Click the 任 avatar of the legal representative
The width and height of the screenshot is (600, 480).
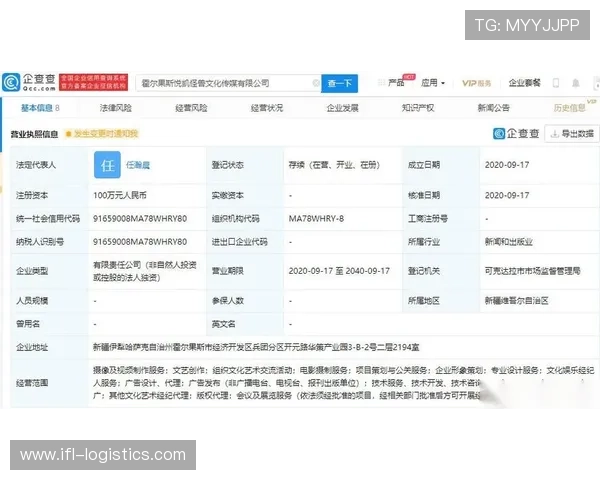[107, 165]
